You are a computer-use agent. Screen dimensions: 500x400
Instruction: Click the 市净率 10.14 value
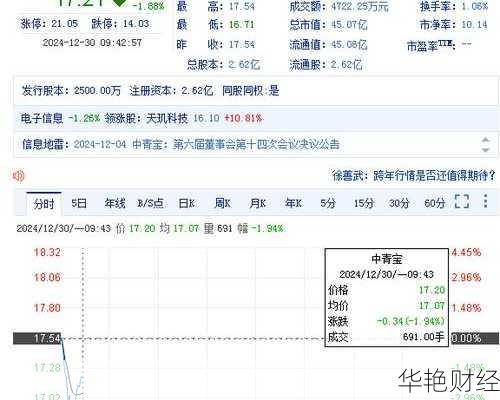click(474, 24)
